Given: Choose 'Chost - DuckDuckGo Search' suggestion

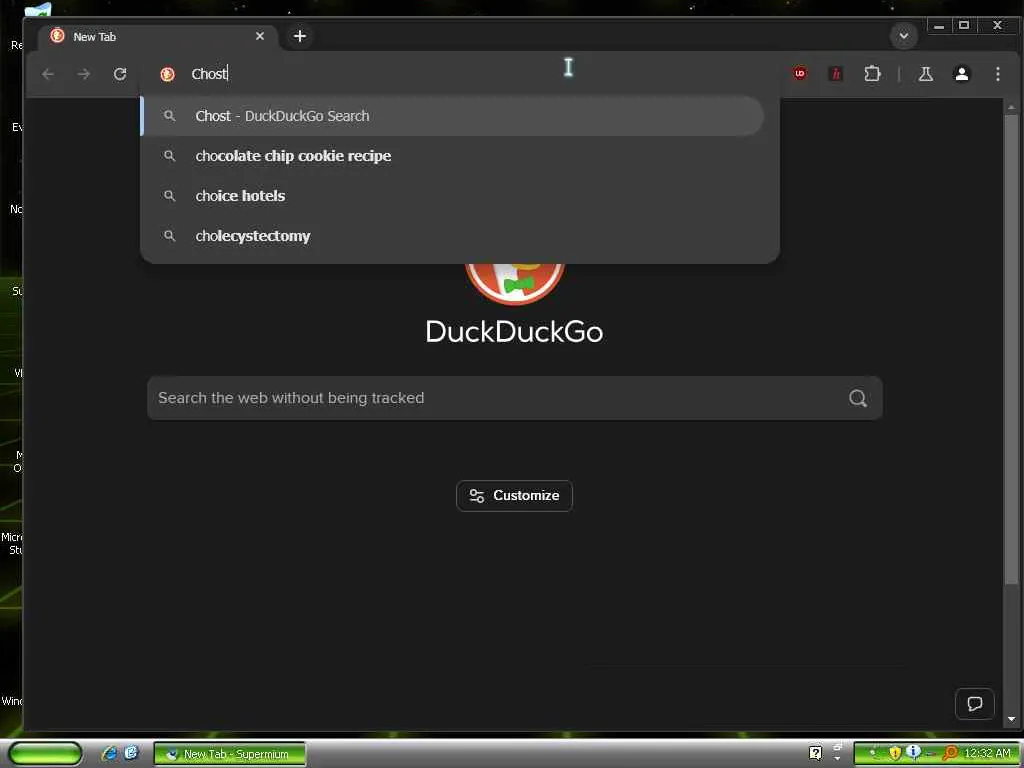Looking at the screenshot, I should pyautogui.click(x=452, y=116).
